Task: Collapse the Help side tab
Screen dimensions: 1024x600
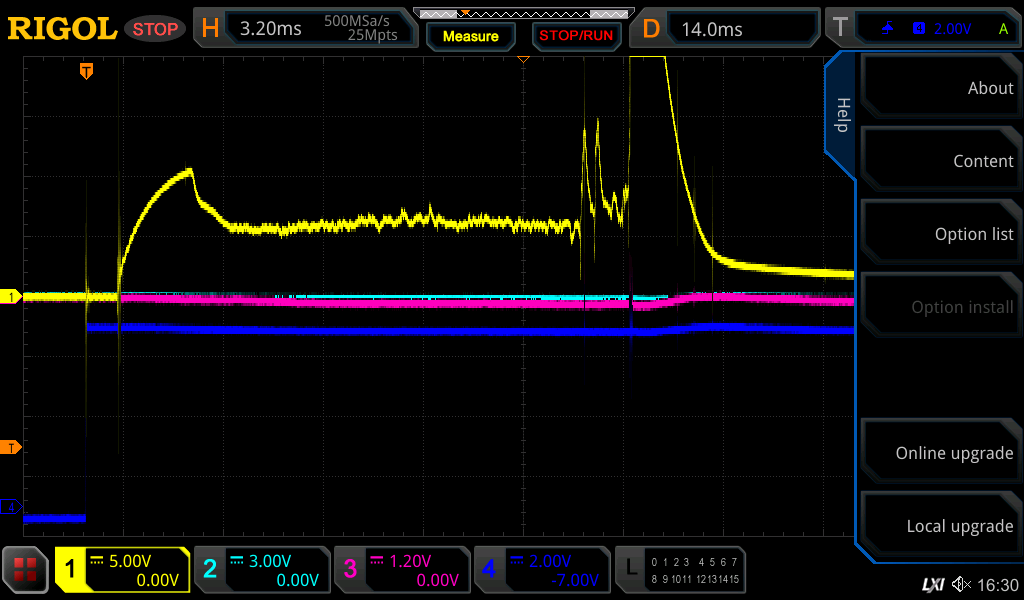Action: (x=842, y=115)
